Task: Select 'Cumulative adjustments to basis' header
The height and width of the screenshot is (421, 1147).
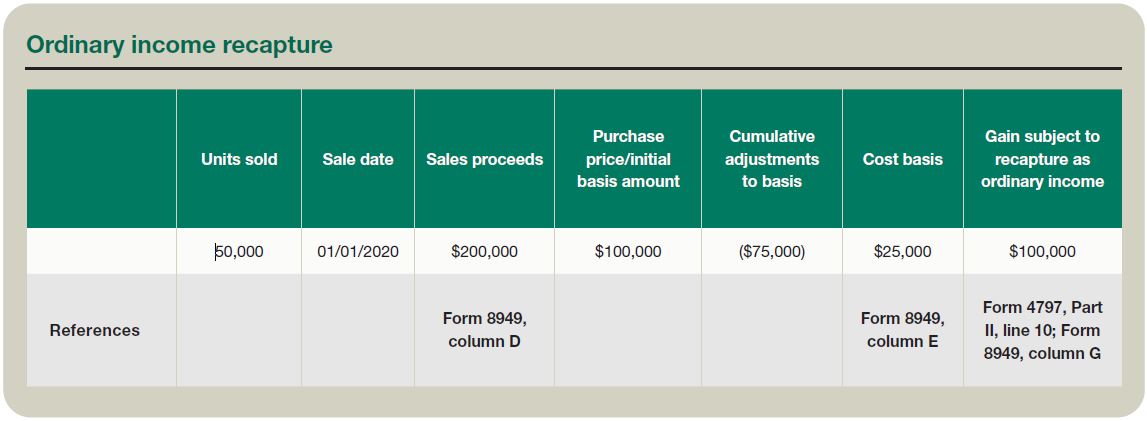Action: click(x=772, y=159)
